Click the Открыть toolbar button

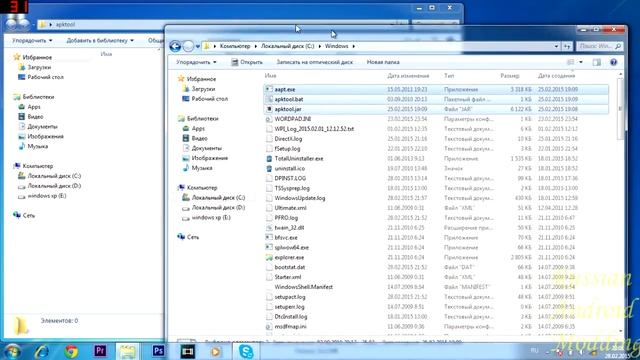(247, 62)
